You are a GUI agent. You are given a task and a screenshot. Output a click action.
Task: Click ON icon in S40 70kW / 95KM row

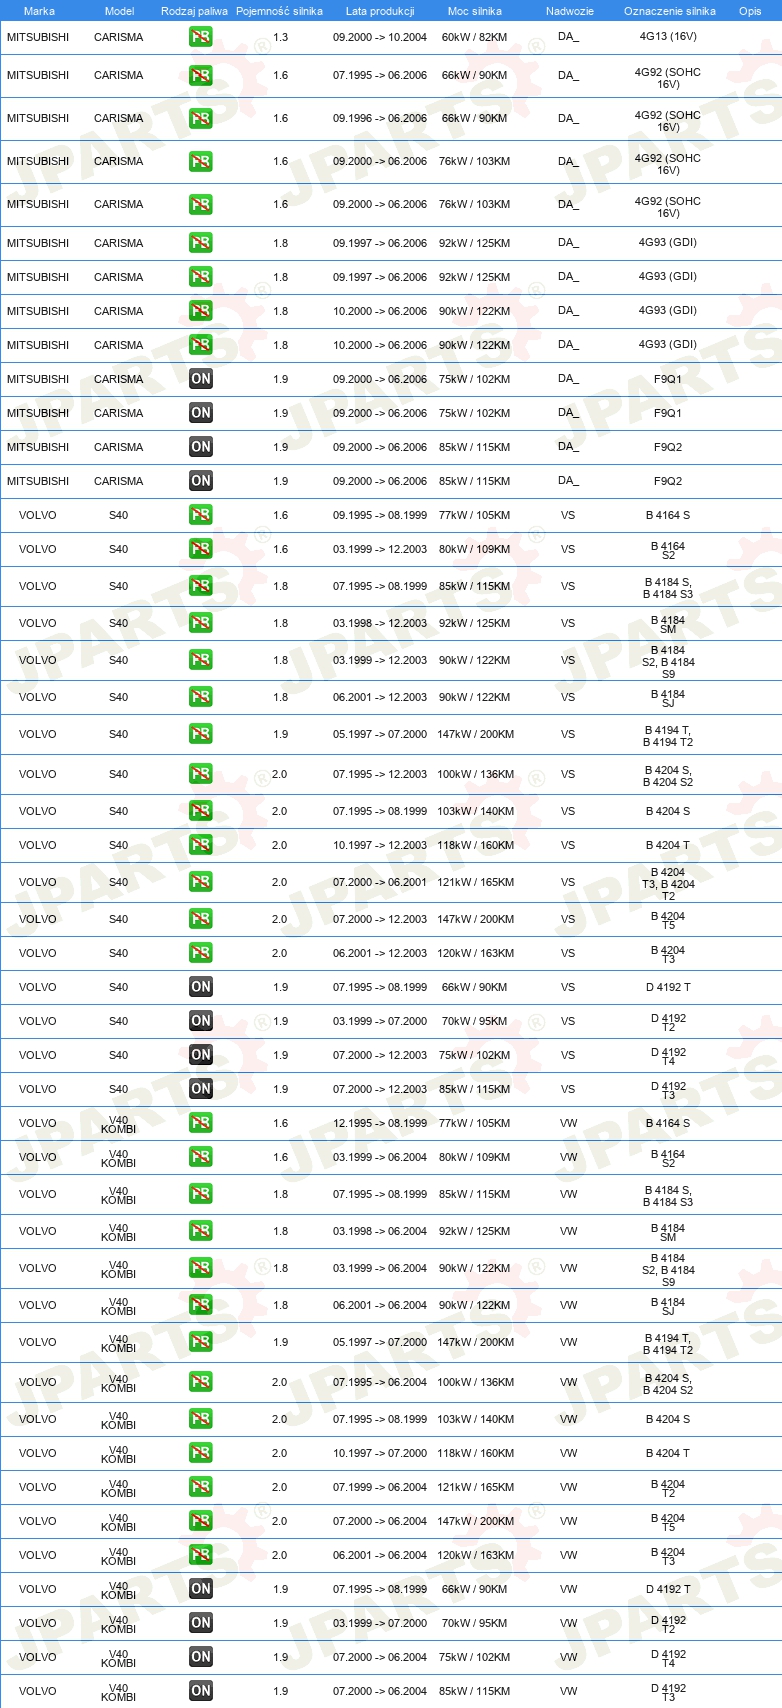(201, 1021)
